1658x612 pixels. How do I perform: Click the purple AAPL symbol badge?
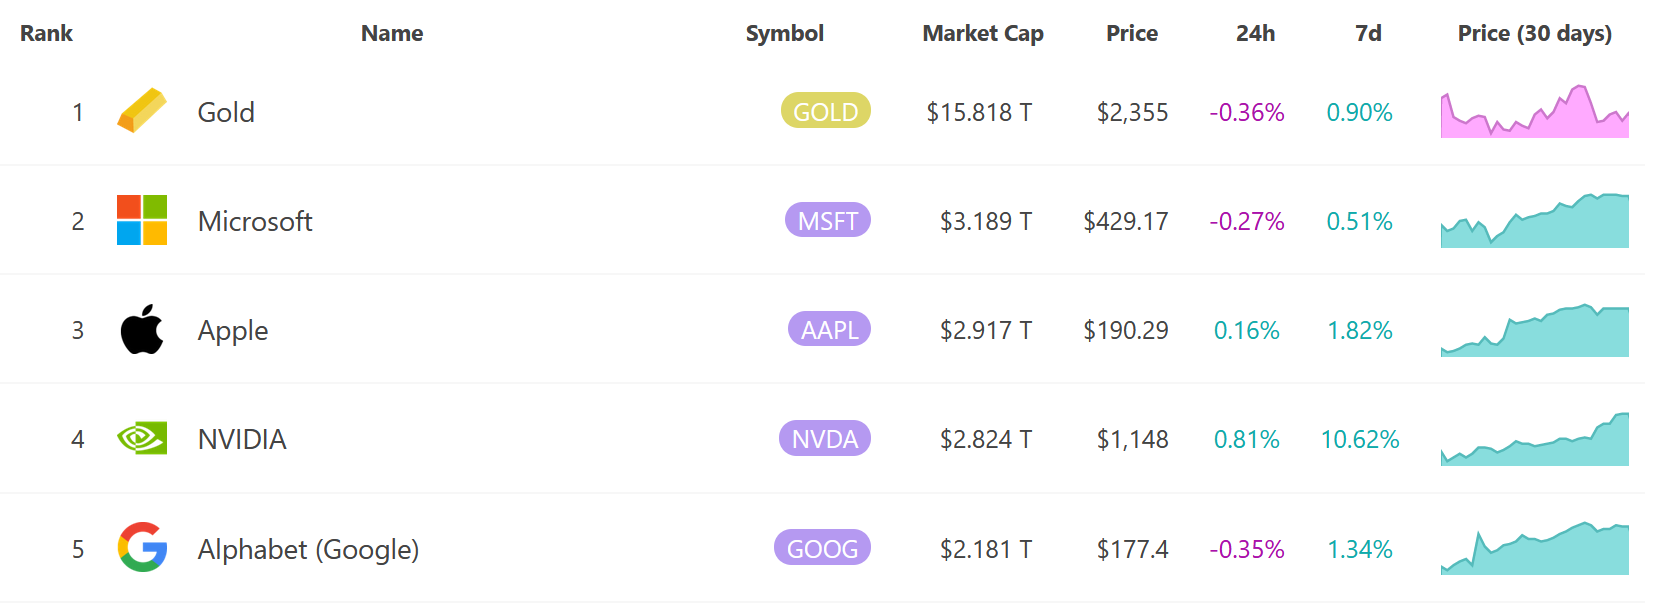(829, 329)
